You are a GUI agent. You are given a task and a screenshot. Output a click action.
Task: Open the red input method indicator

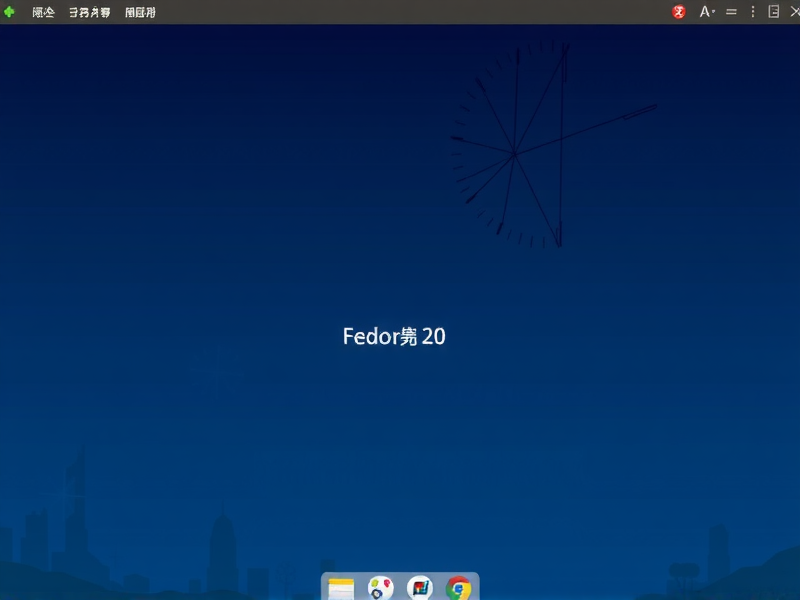(678, 11)
